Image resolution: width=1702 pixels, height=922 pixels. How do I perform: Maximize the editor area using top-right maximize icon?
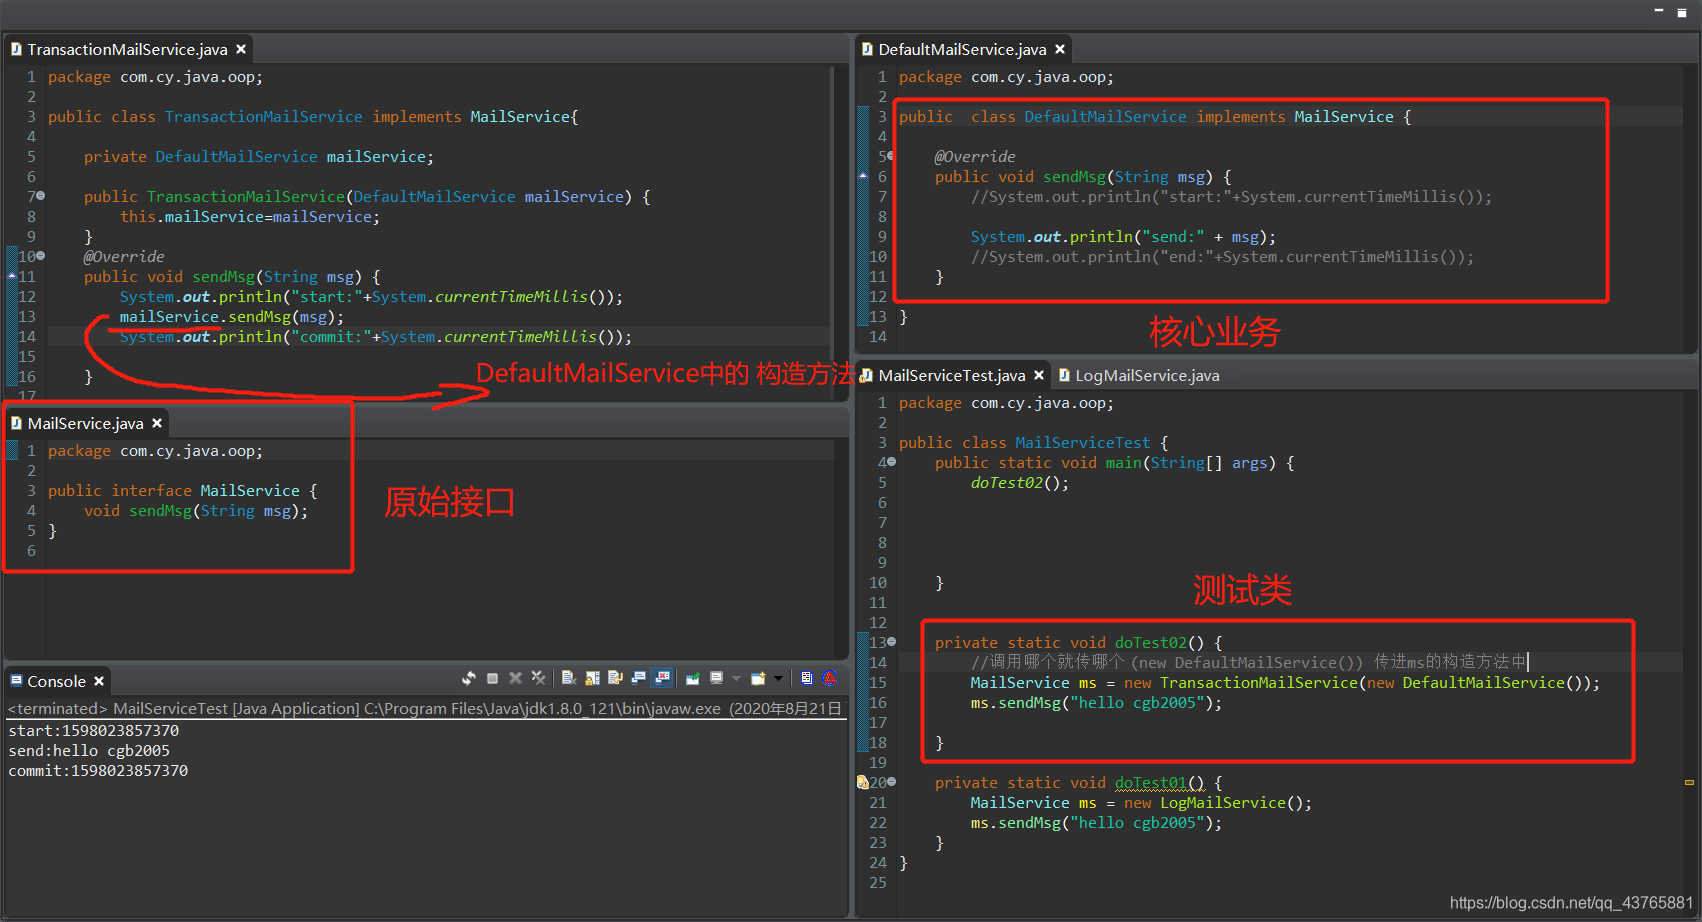point(1682,12)
